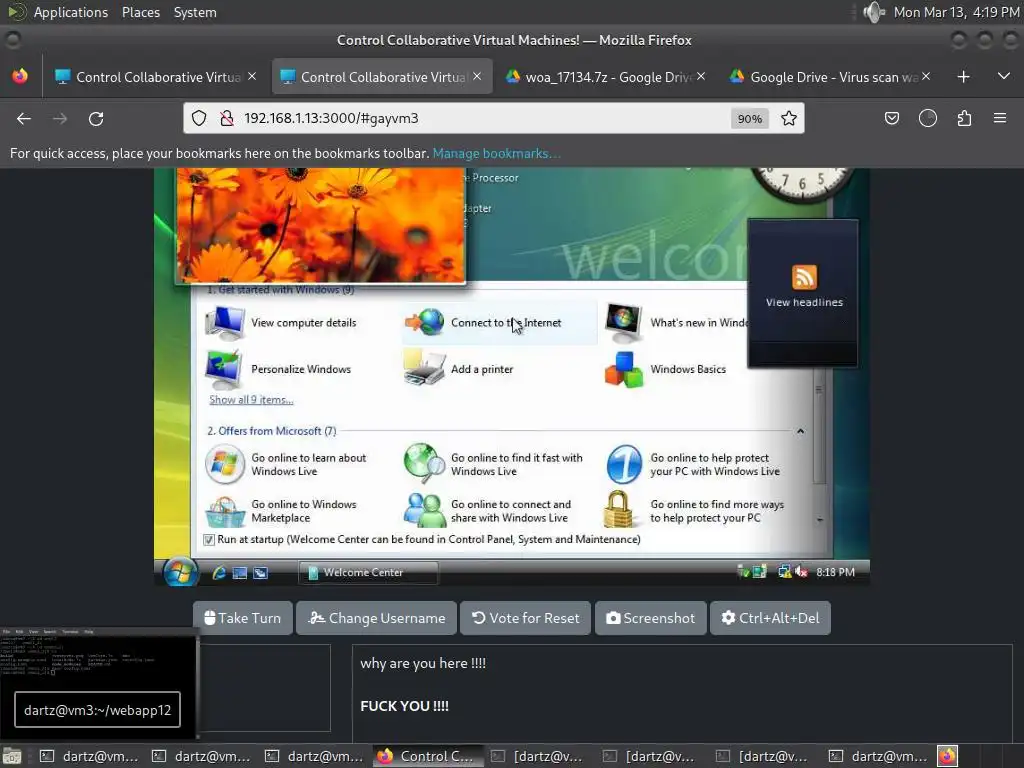This screenshot has height=768, width=1024.
Task: Click the Switch between windows quick launch icon
Action: pyautogui.click(x=261, y=573)
